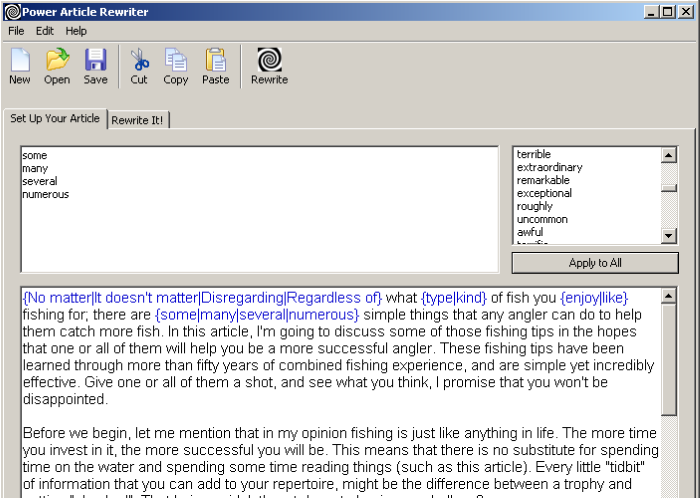This screenshot has width=700, height=498.
Task: Minimize the Power Article Rewriter window
Action: (x=651, y=12)
